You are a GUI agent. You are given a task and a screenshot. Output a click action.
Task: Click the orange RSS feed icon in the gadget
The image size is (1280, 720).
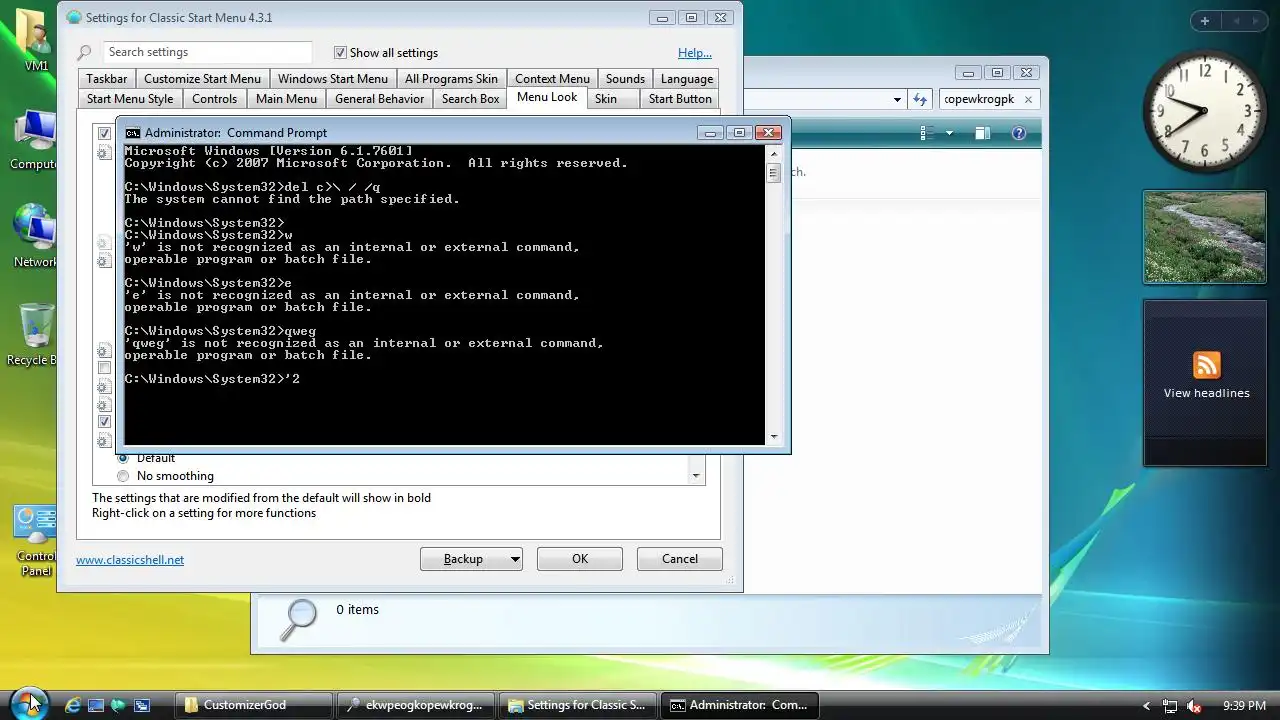point(1207,365)
